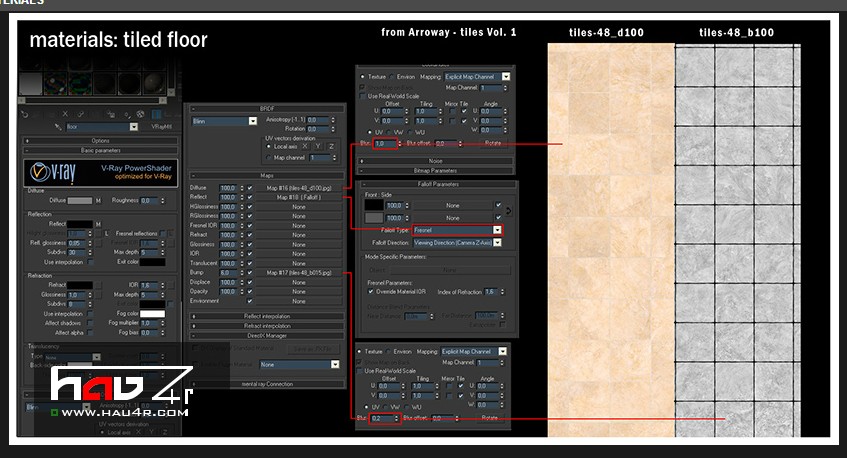Open the Falloff Type Fresnel dropdown

point(498,230)
